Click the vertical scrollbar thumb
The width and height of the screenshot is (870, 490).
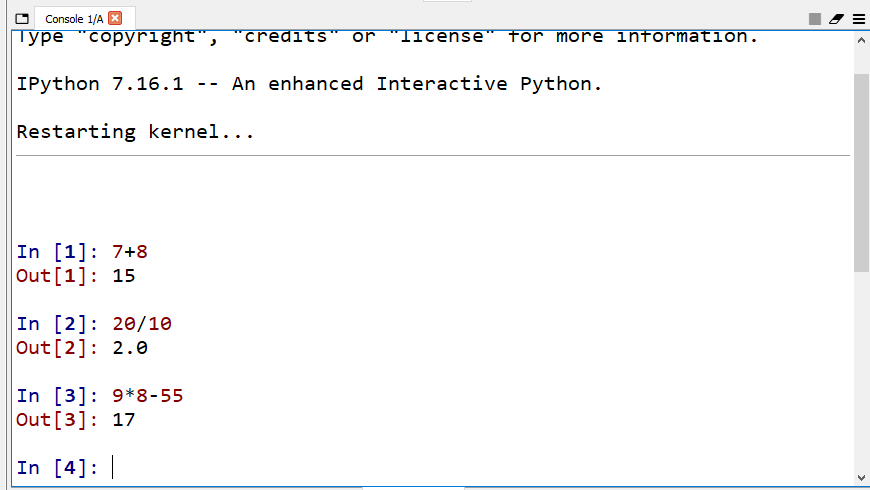click(861, 170)
